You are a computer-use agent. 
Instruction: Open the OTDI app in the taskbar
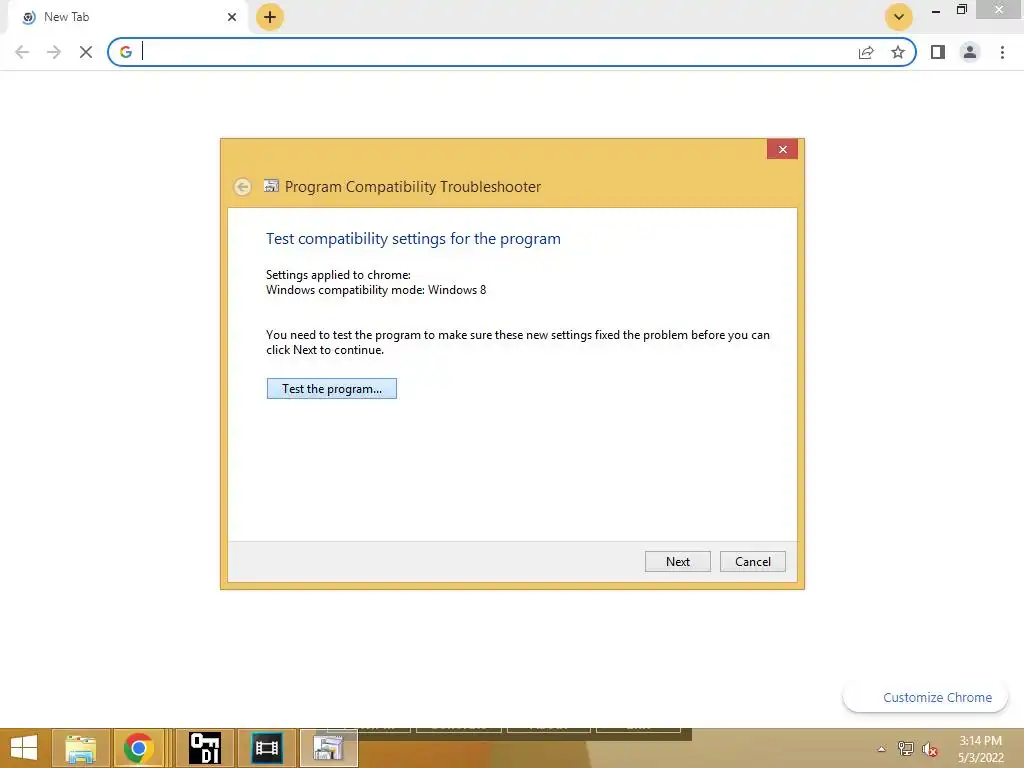[204, 748]
